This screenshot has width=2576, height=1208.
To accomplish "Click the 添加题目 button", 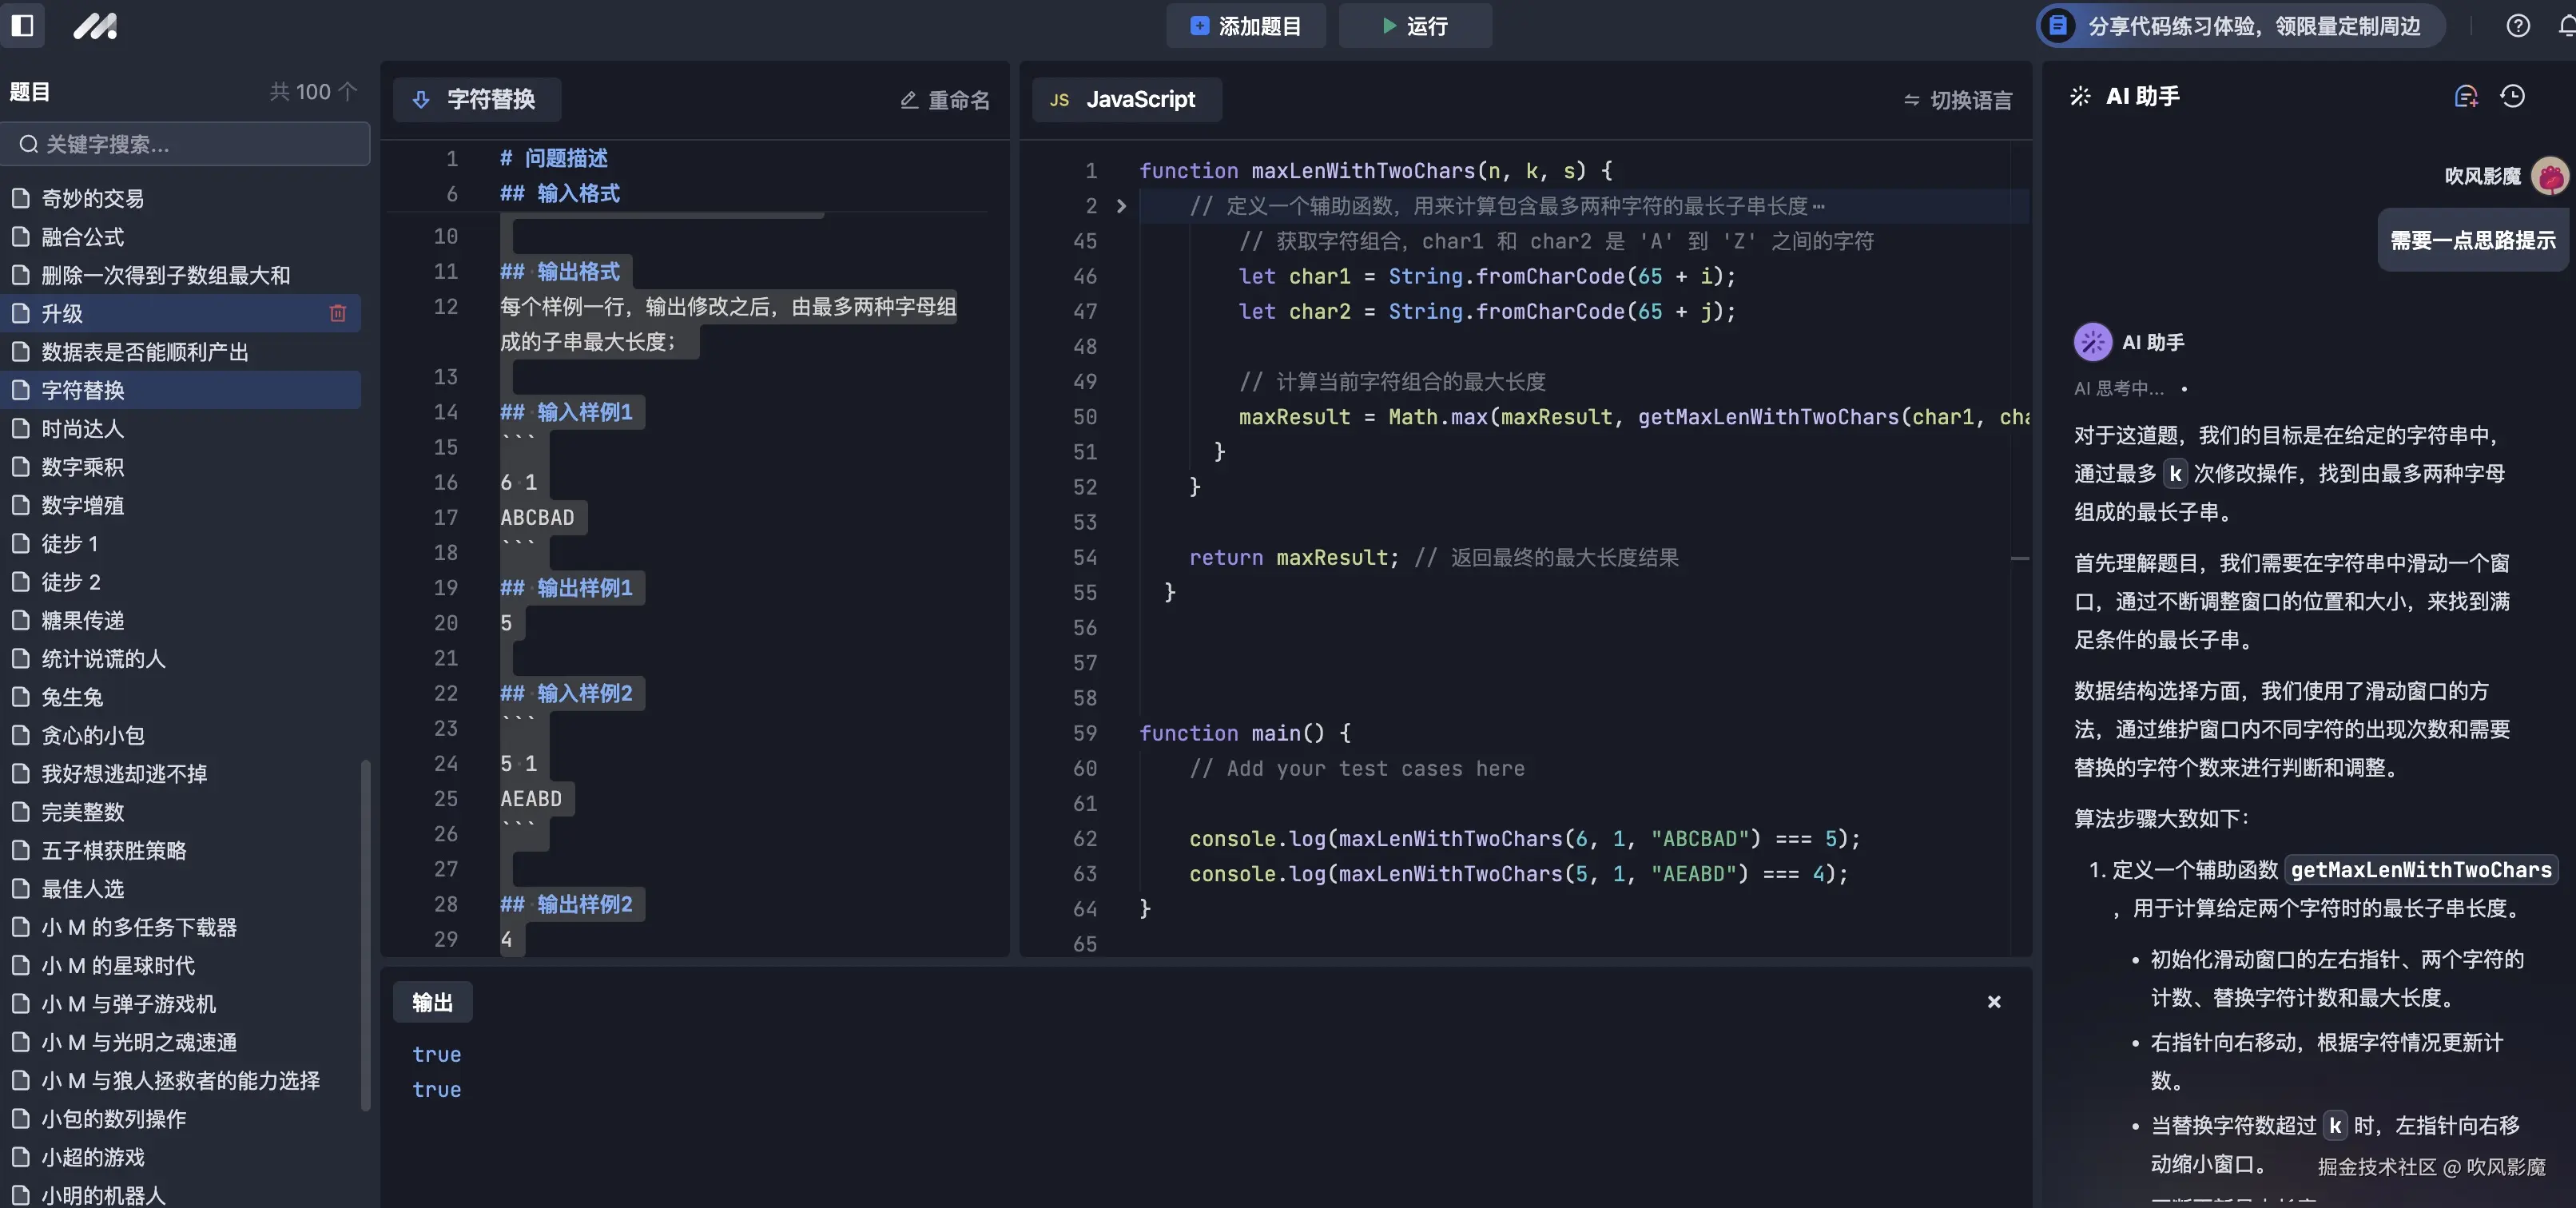I will (1245, 26).
